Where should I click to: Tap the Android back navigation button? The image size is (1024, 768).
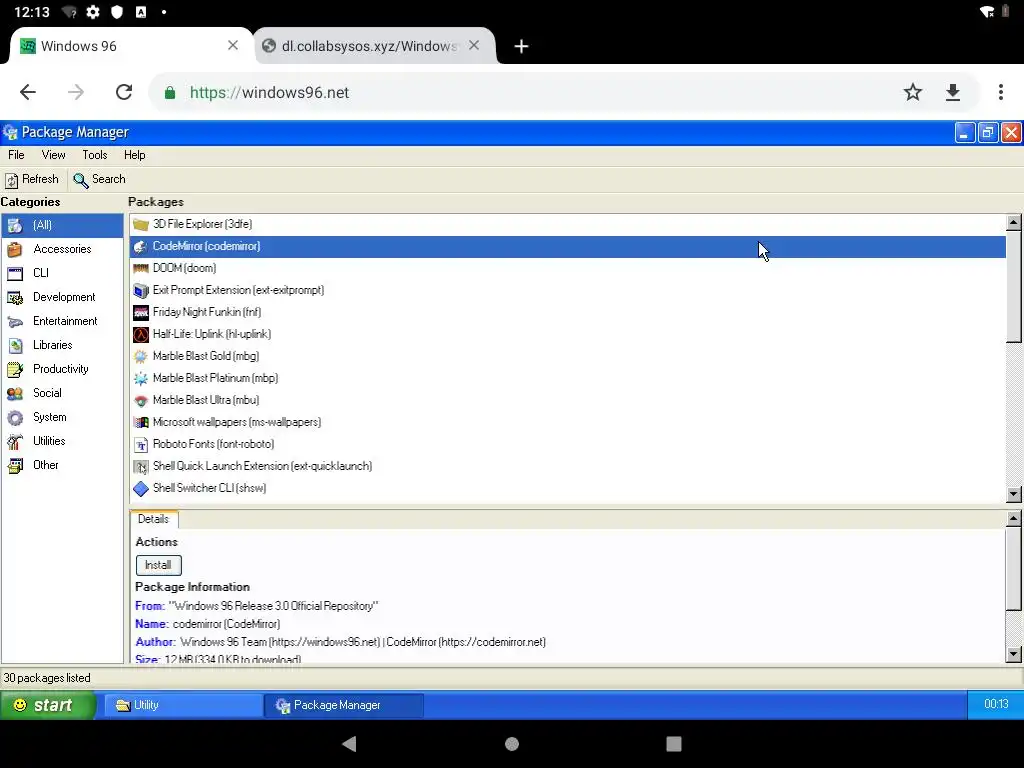click(x=349, y=744)
